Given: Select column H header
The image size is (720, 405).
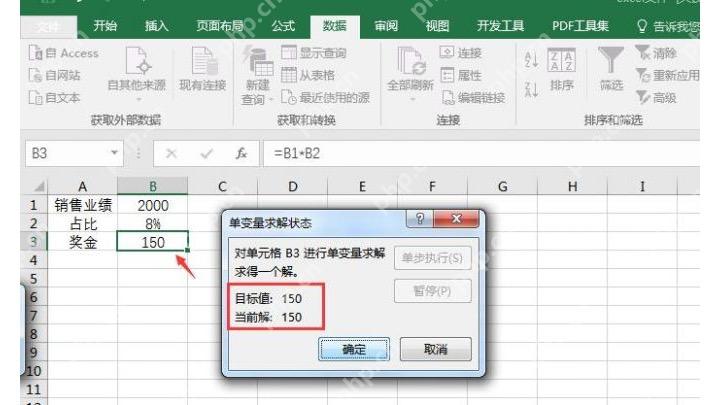Looking at the screenshot, I should [x=572, y=186].
